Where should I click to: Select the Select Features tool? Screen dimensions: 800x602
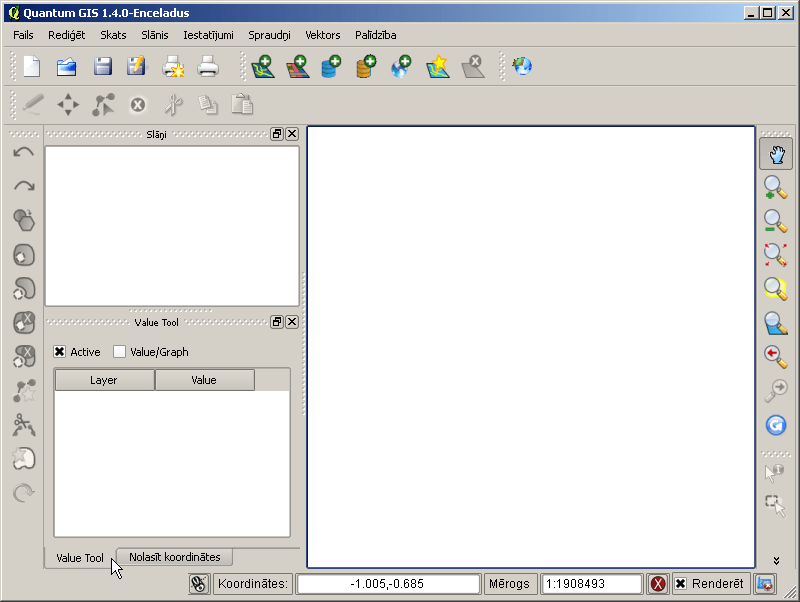[775, 506]
